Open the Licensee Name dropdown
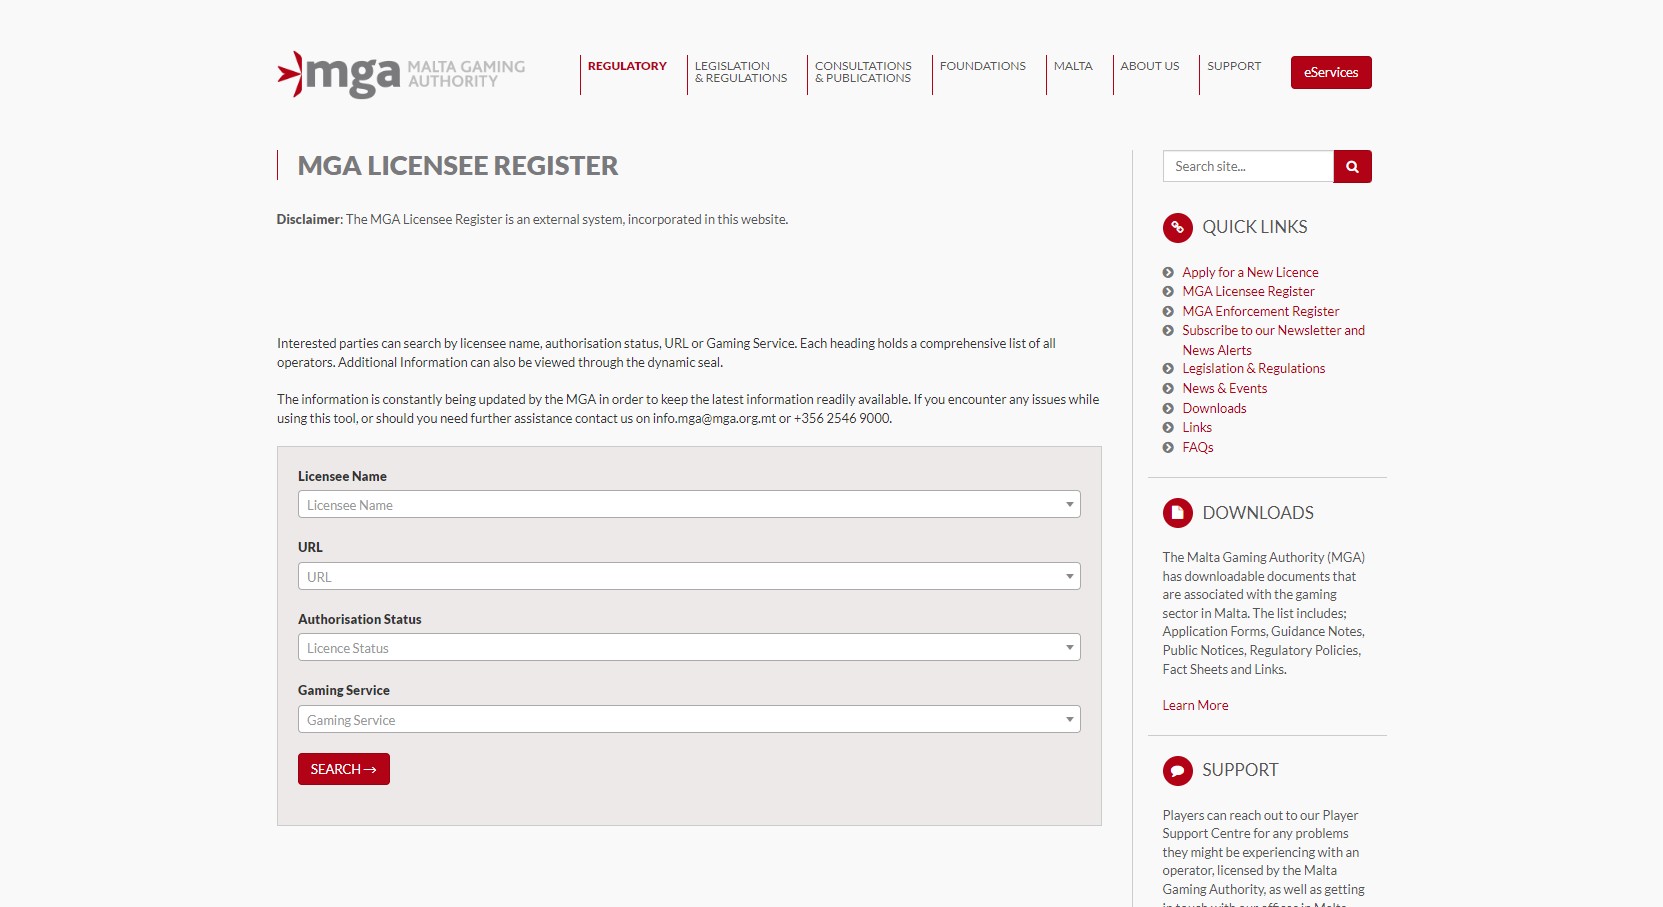Screen dimensions: 1663x907 click(689, 504)
